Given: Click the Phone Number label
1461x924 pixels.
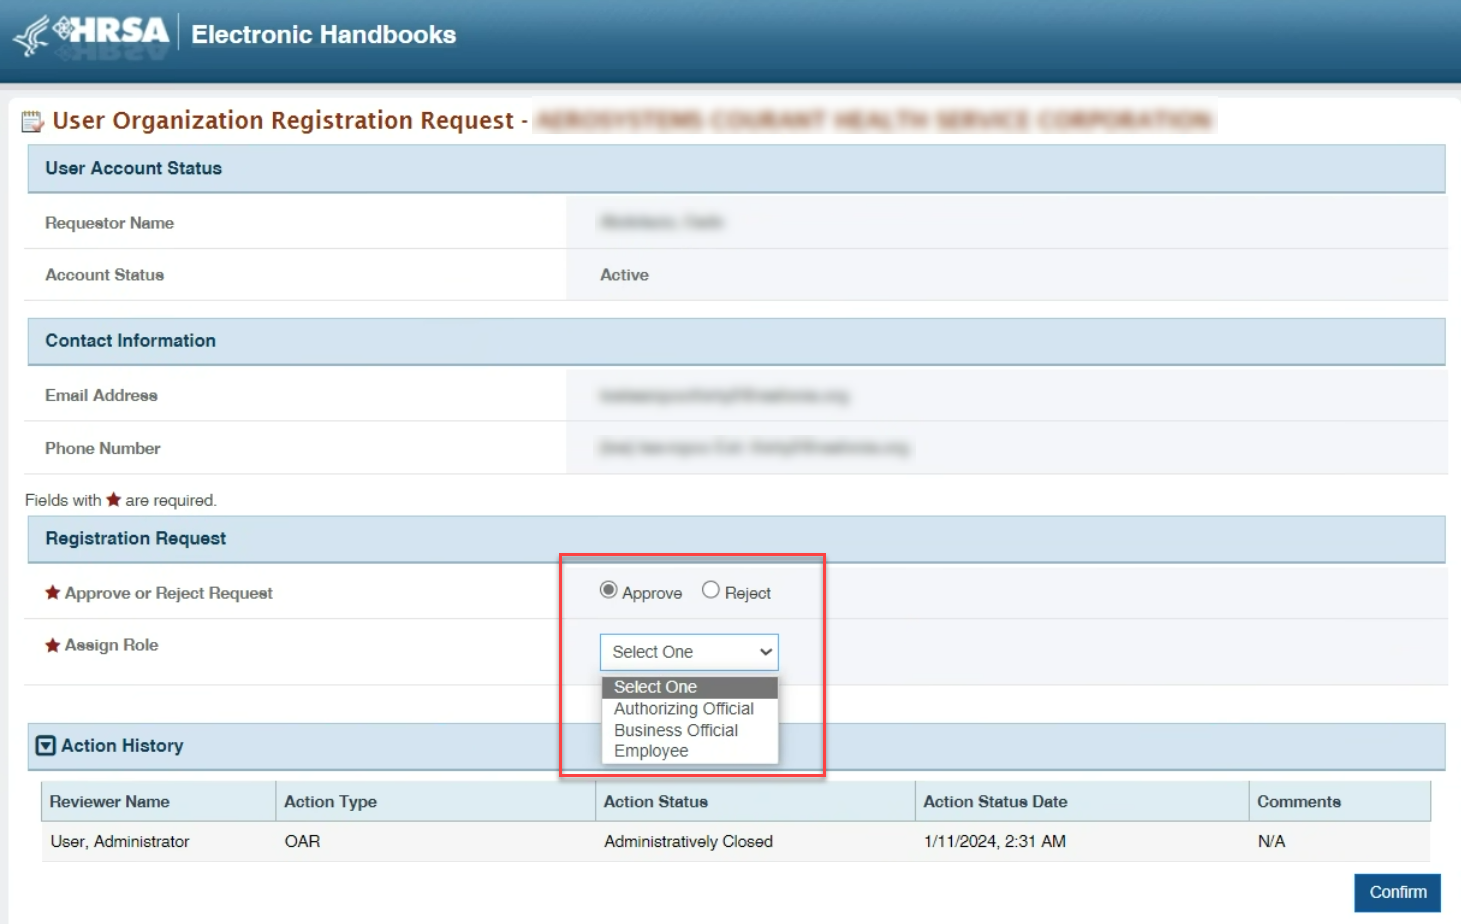Looking at the screenshot, I should click(x=102, y=449).
